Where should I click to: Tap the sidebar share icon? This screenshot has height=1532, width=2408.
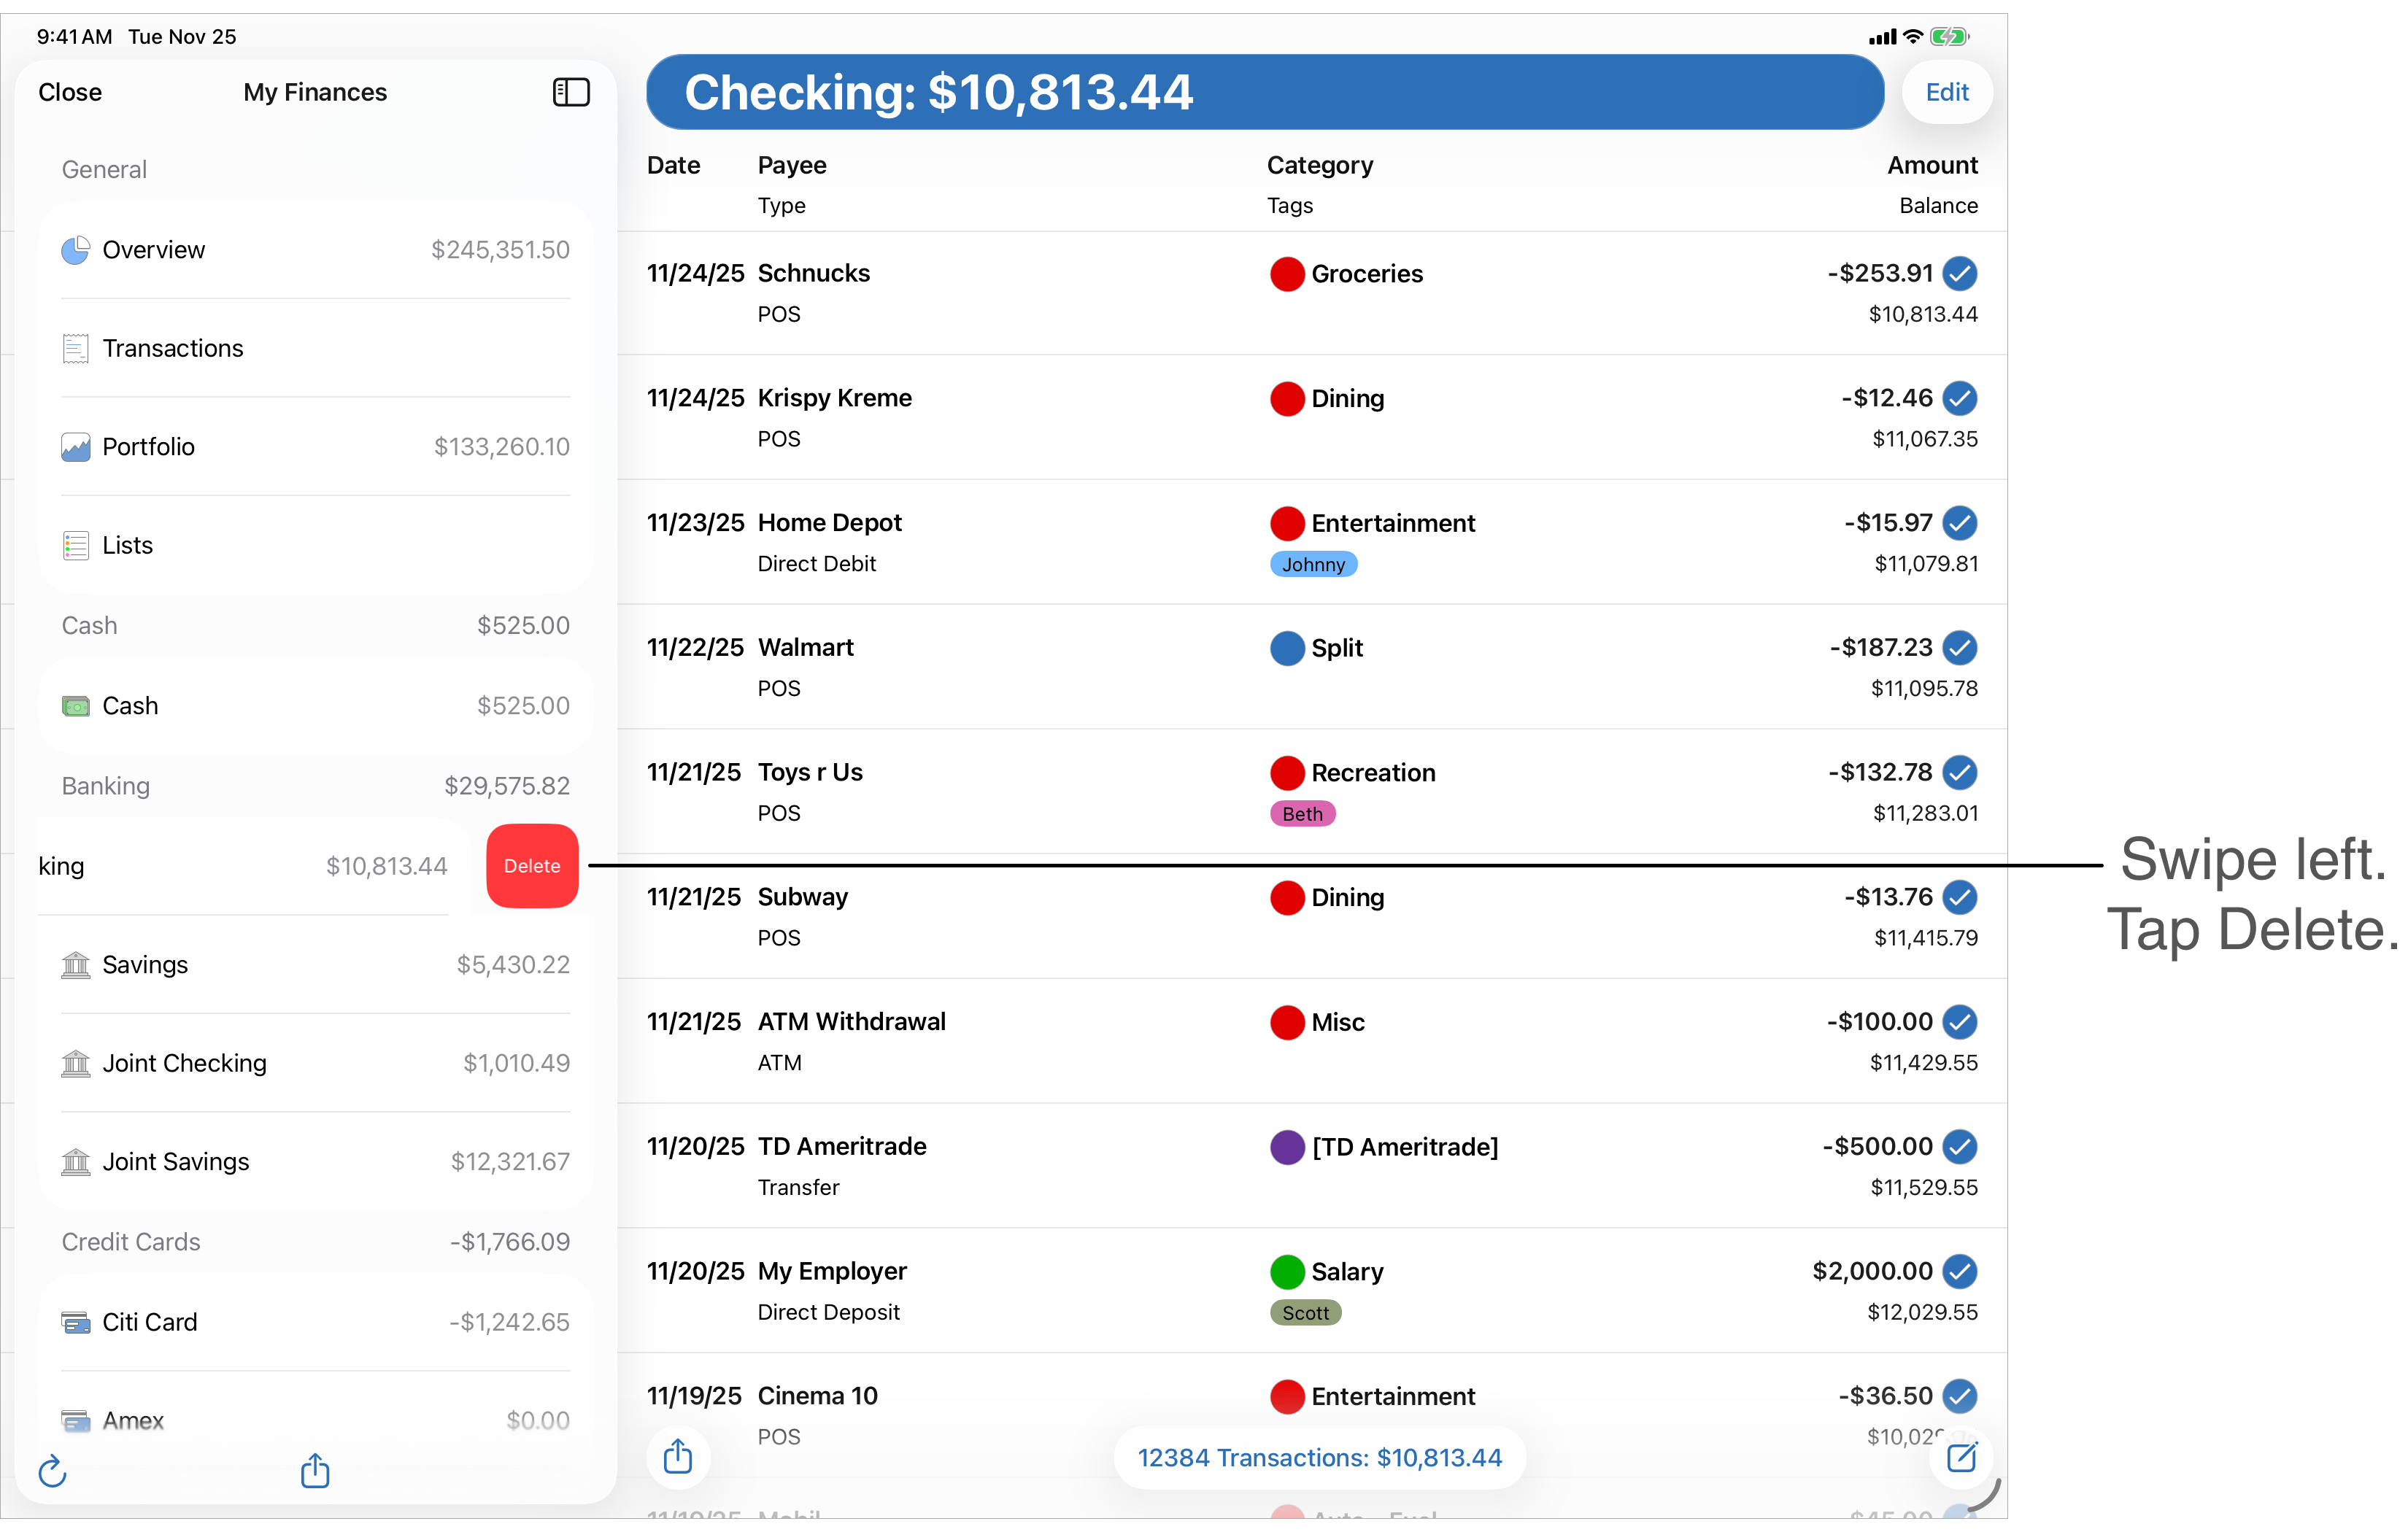[x=315, y=1470]
